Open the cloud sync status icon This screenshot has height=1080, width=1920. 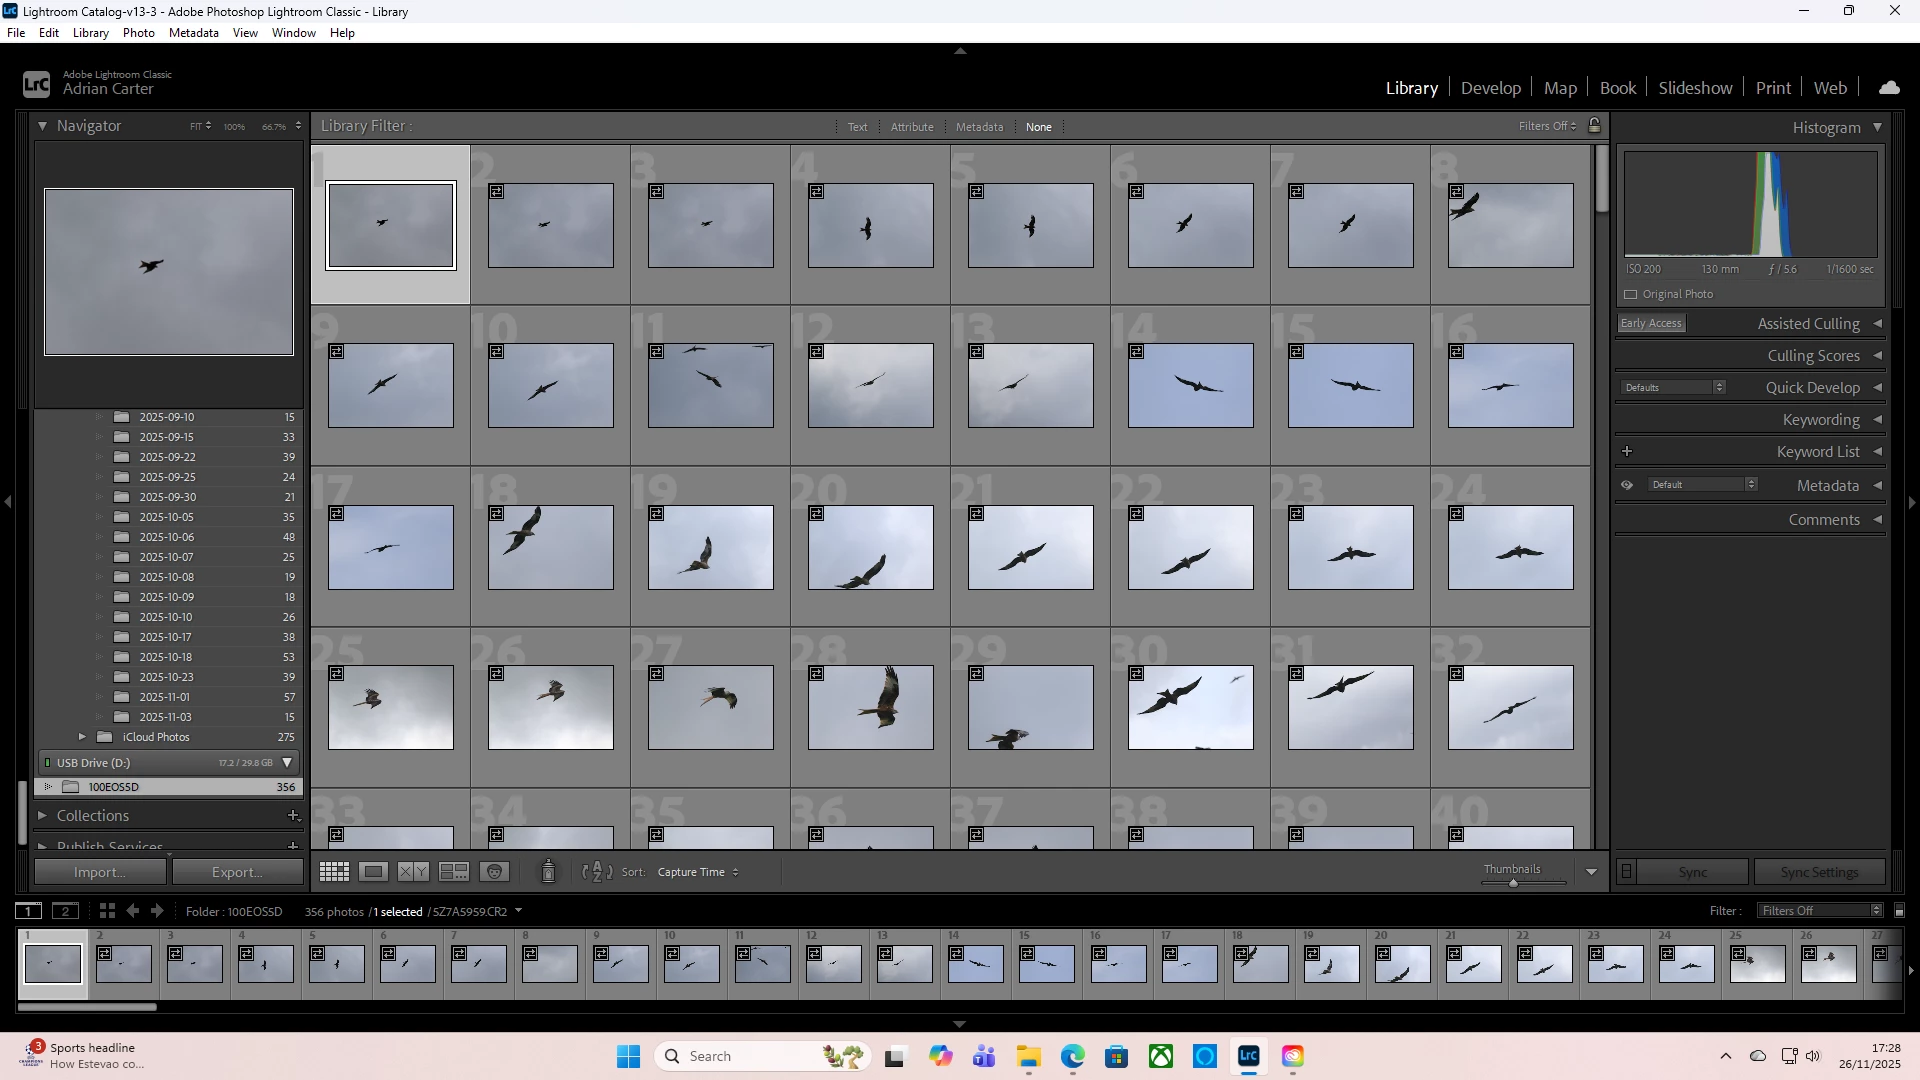tap(1889, 88)
